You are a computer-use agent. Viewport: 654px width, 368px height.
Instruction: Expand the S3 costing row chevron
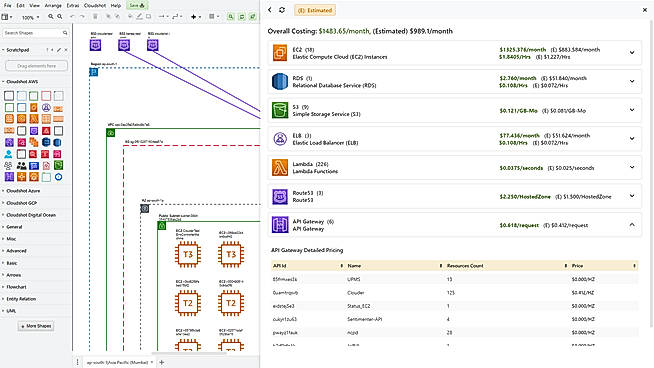pos(632,110)
